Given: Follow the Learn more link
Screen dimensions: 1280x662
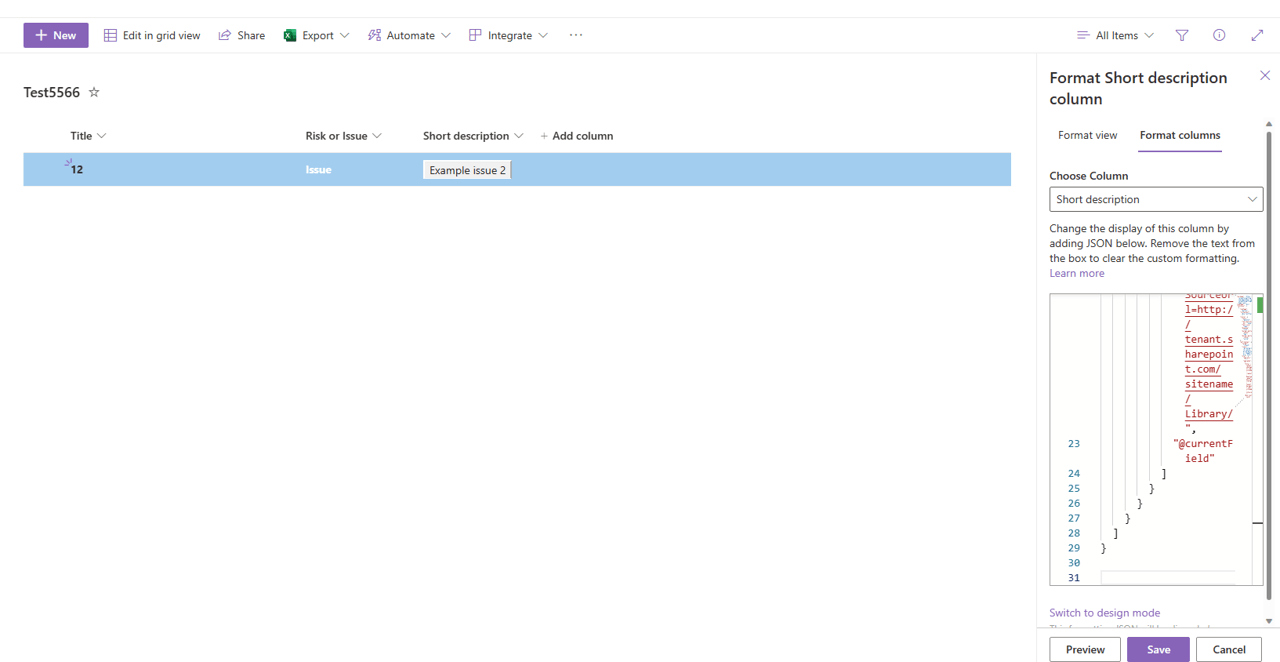Looking at the screenshot, I should click(1077, 273).
